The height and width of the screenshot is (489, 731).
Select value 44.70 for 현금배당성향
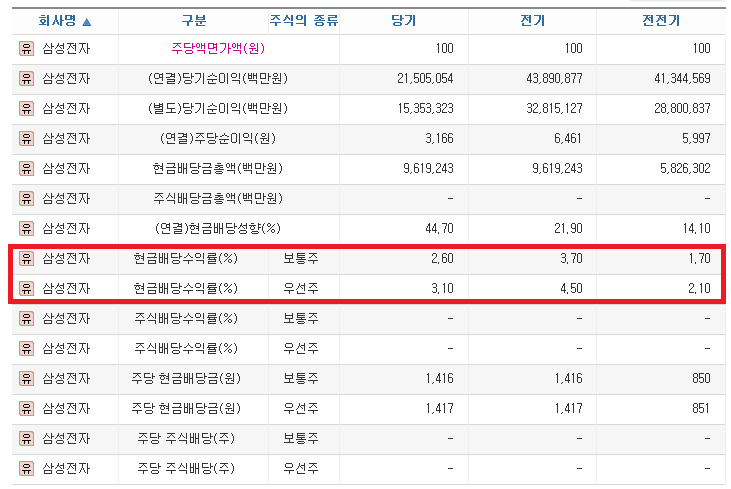439,228
